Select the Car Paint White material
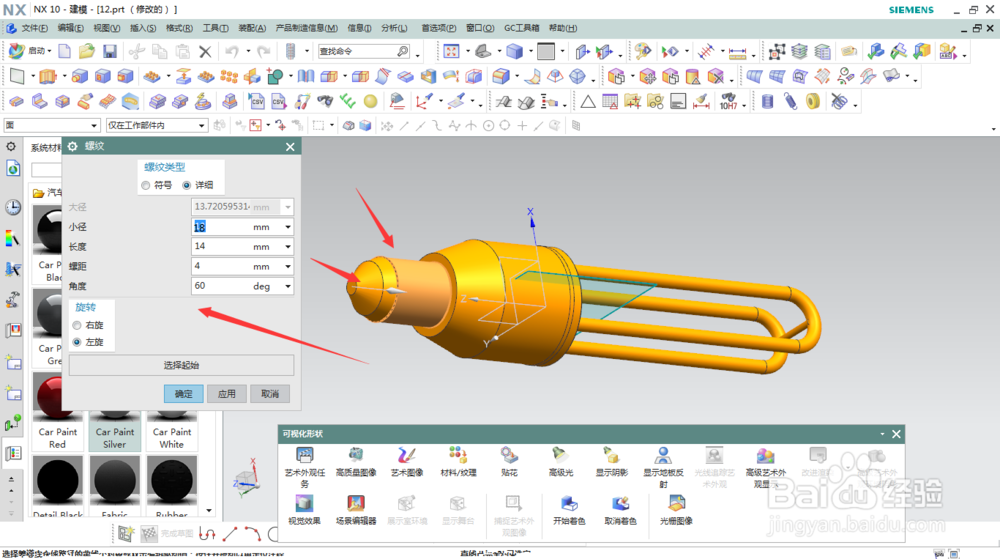 click(x=172, y=432)
